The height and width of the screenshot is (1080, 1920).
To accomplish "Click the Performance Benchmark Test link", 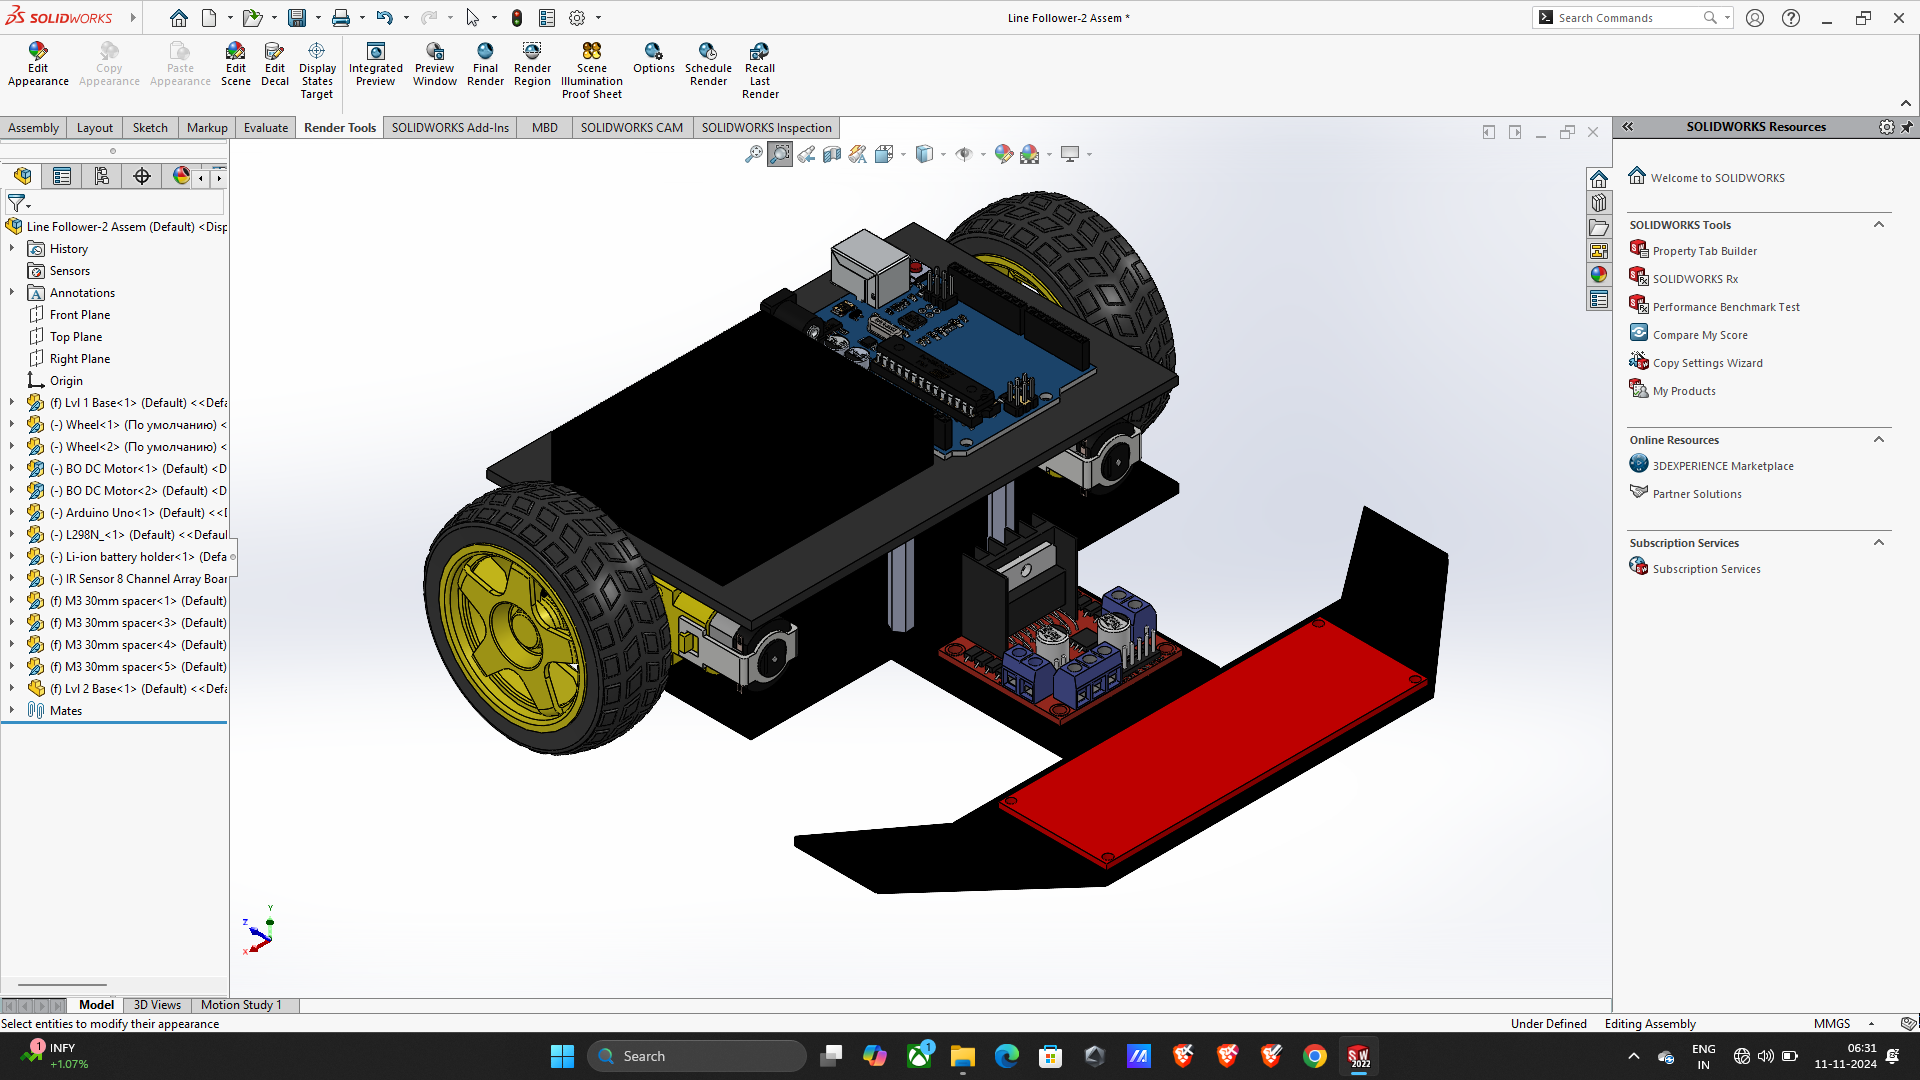I will pos(1725,307).
